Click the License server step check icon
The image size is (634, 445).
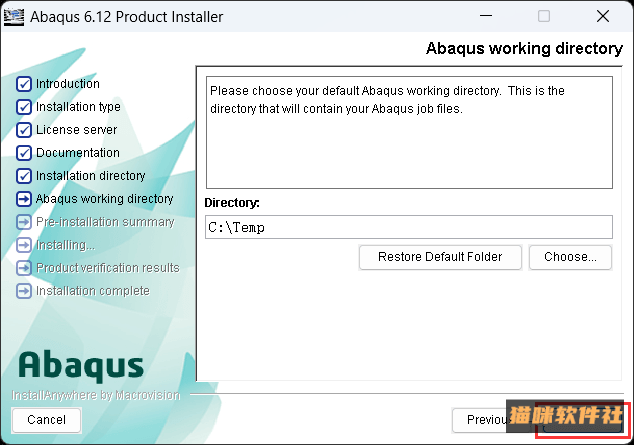24,130
